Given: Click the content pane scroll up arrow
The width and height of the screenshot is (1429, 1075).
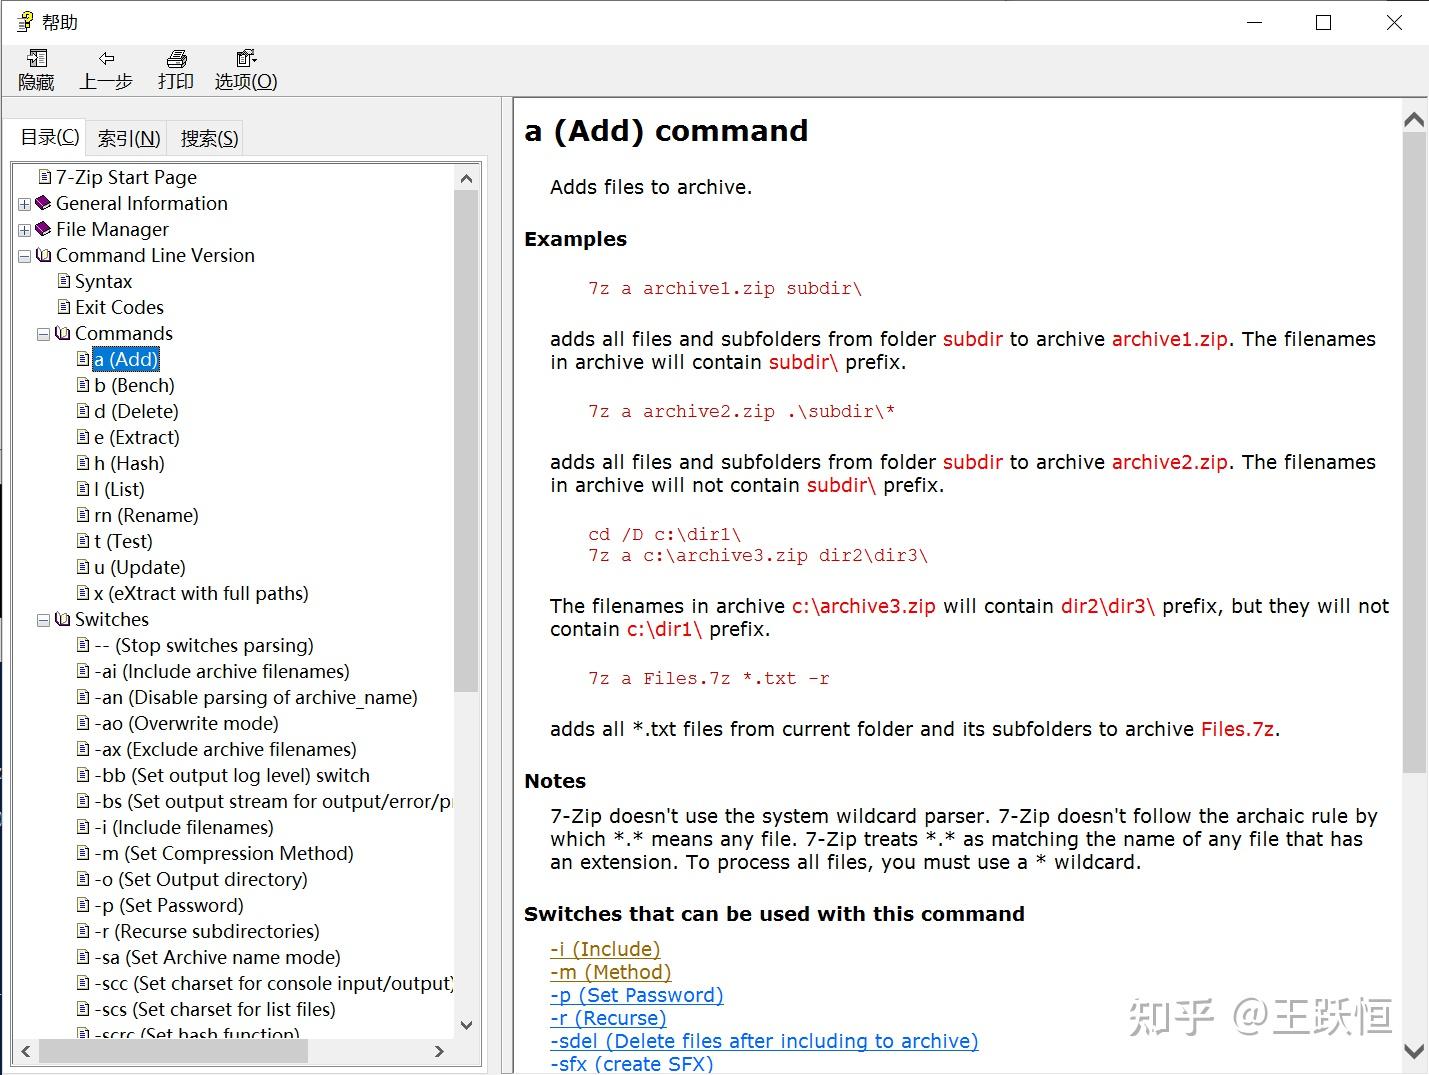Looking at the screenshot, I should point(1414,120).
